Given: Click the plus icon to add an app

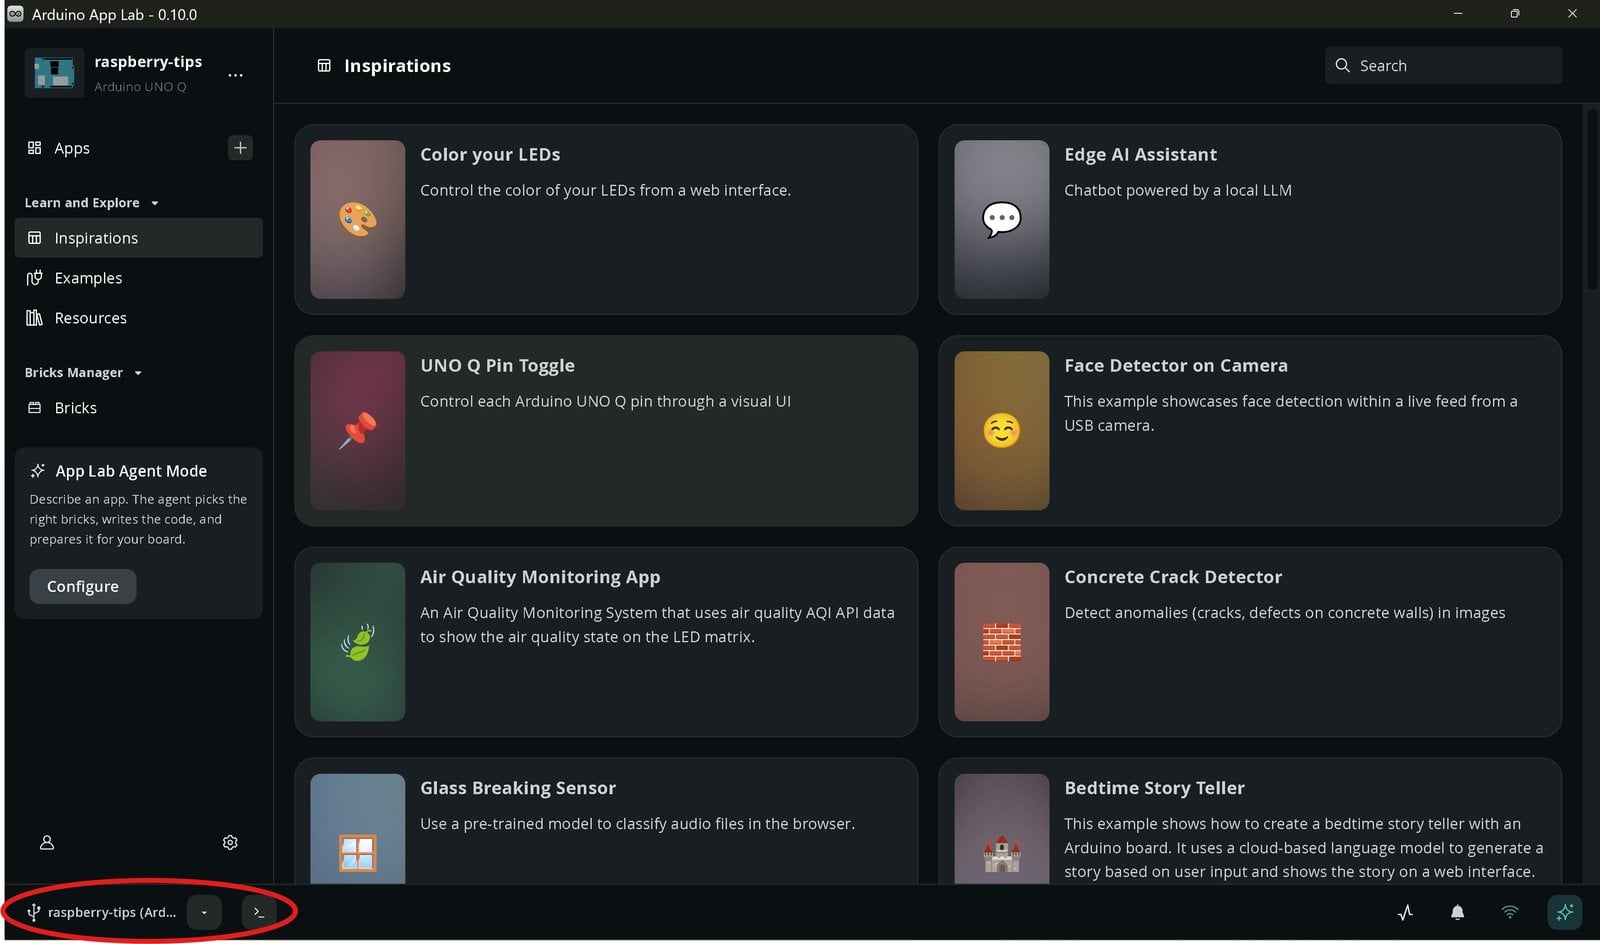Looking at the screenshot, I should [240, 148].
